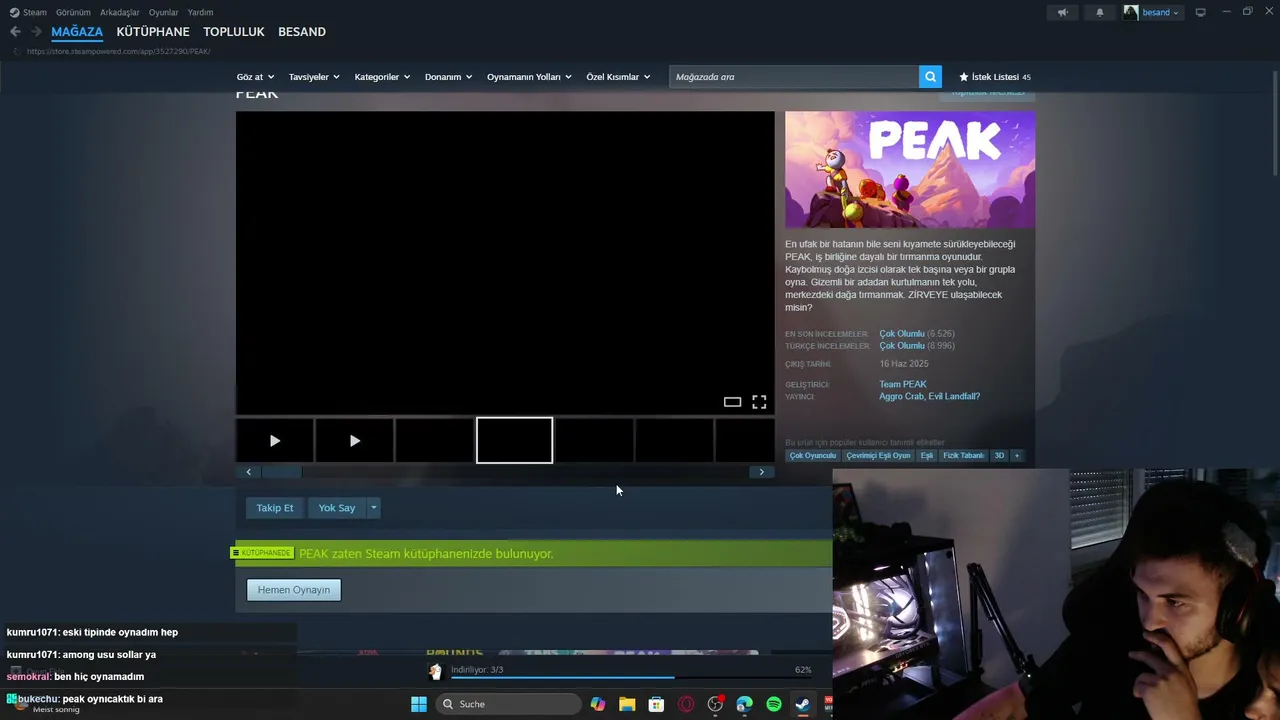
Task: Expand the Kategoriler dropdown
Action: click(x=383, y=77)
